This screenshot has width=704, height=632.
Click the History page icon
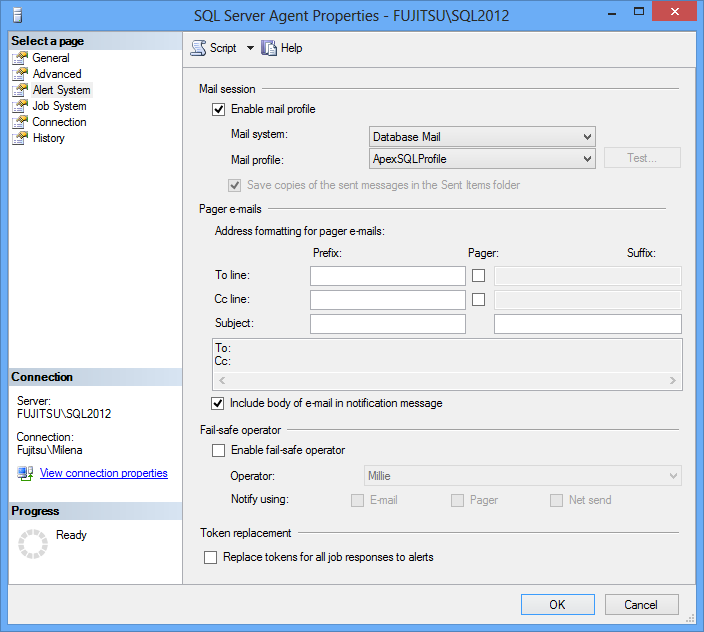[x=20, y=138]
